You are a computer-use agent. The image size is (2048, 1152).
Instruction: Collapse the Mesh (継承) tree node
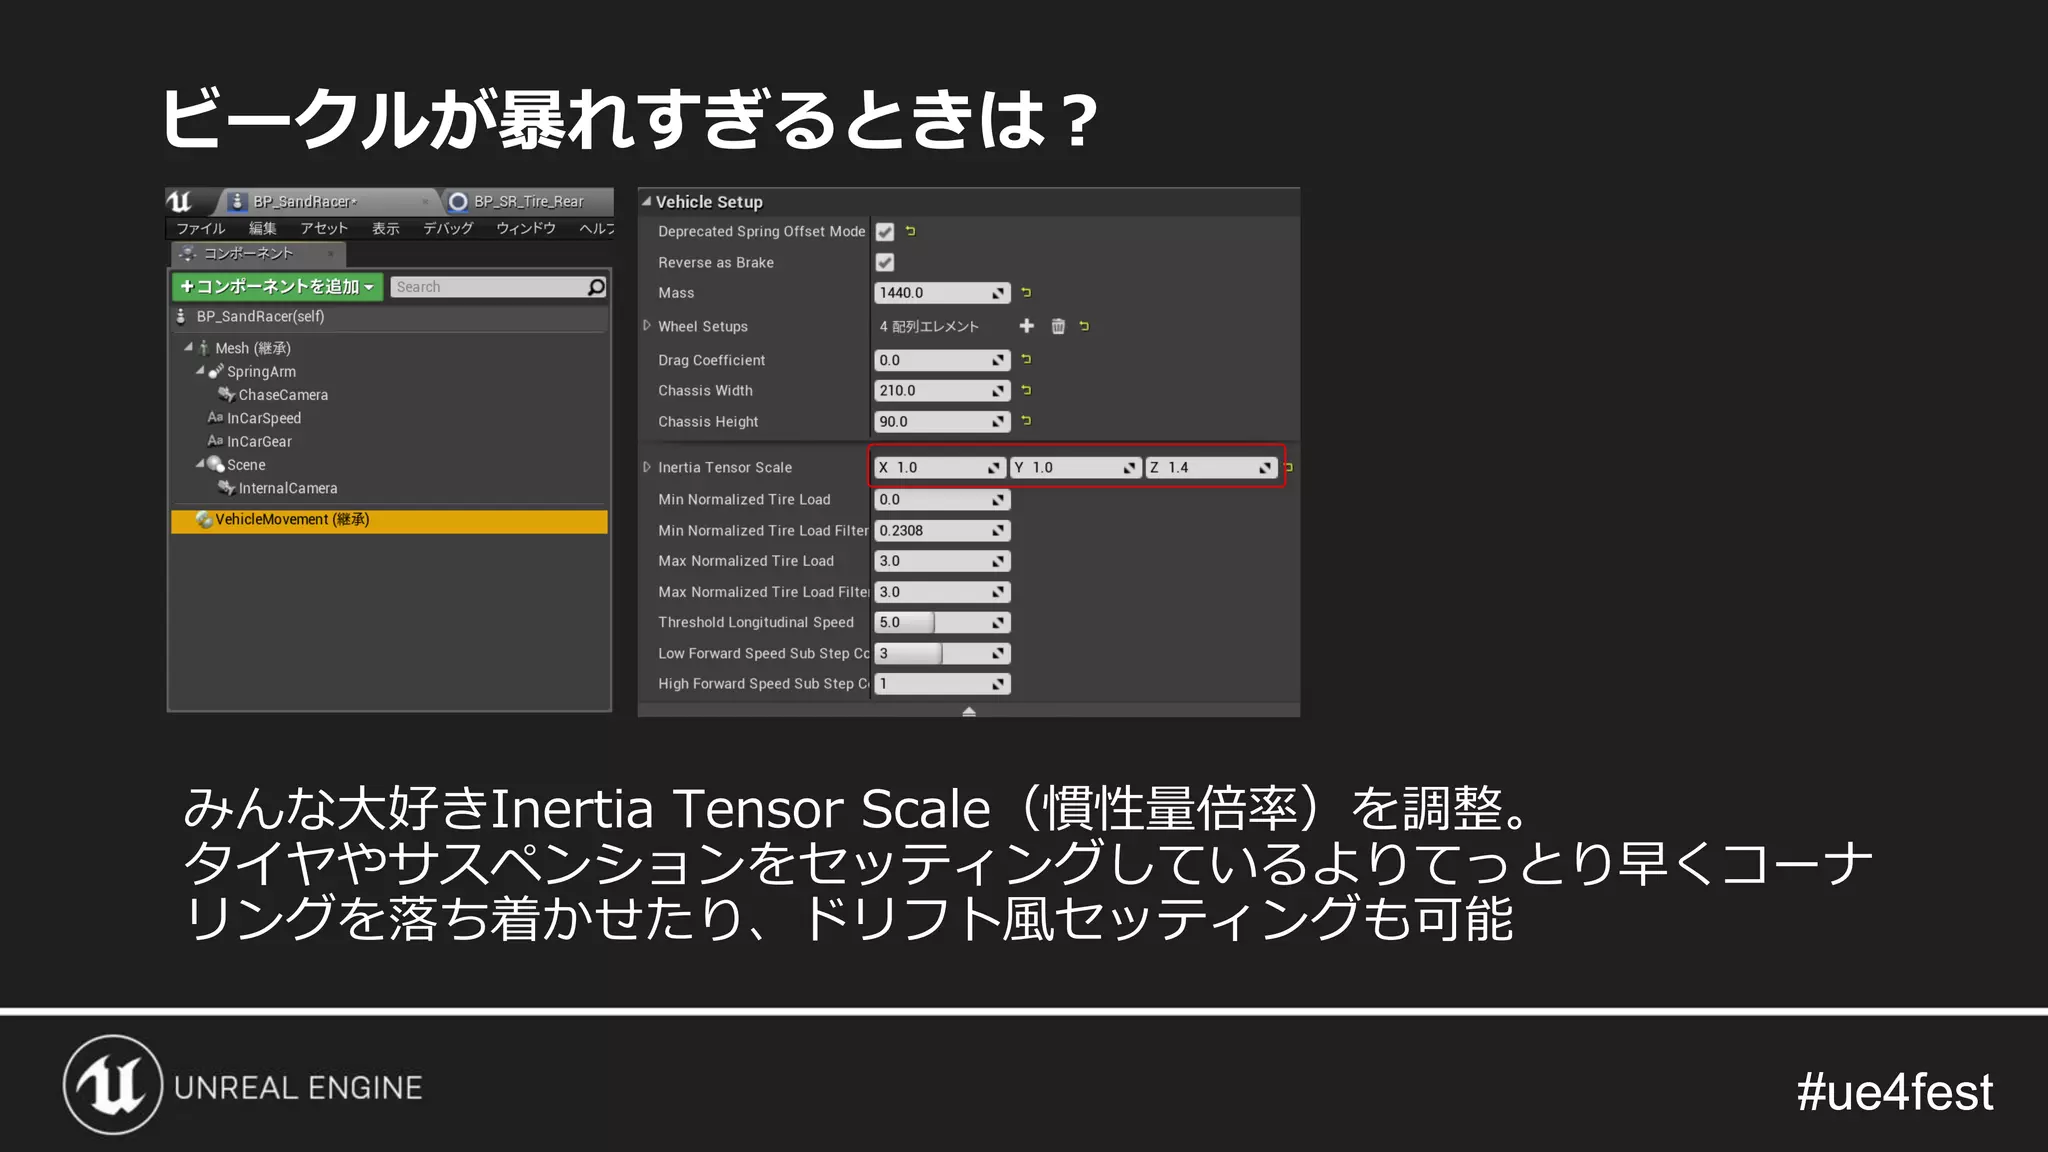coord(188,348)
